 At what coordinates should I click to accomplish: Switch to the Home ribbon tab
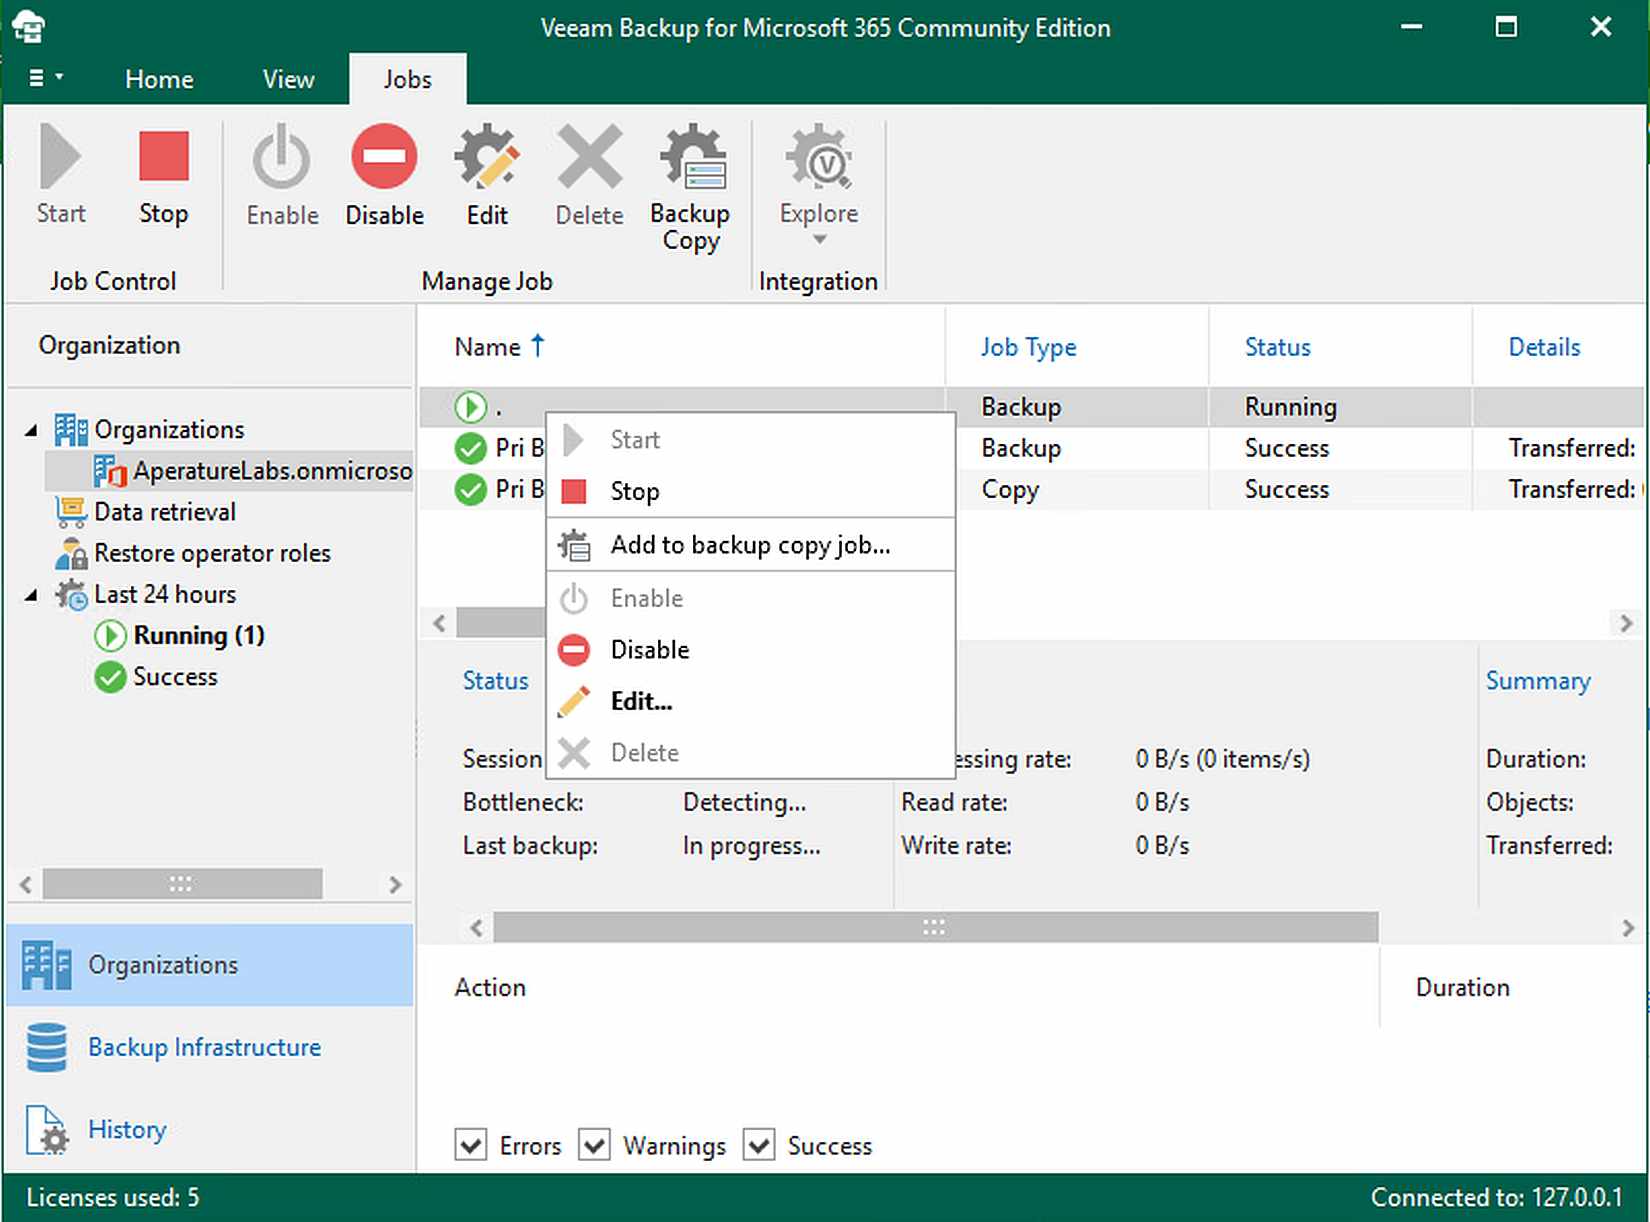point(159,79)
